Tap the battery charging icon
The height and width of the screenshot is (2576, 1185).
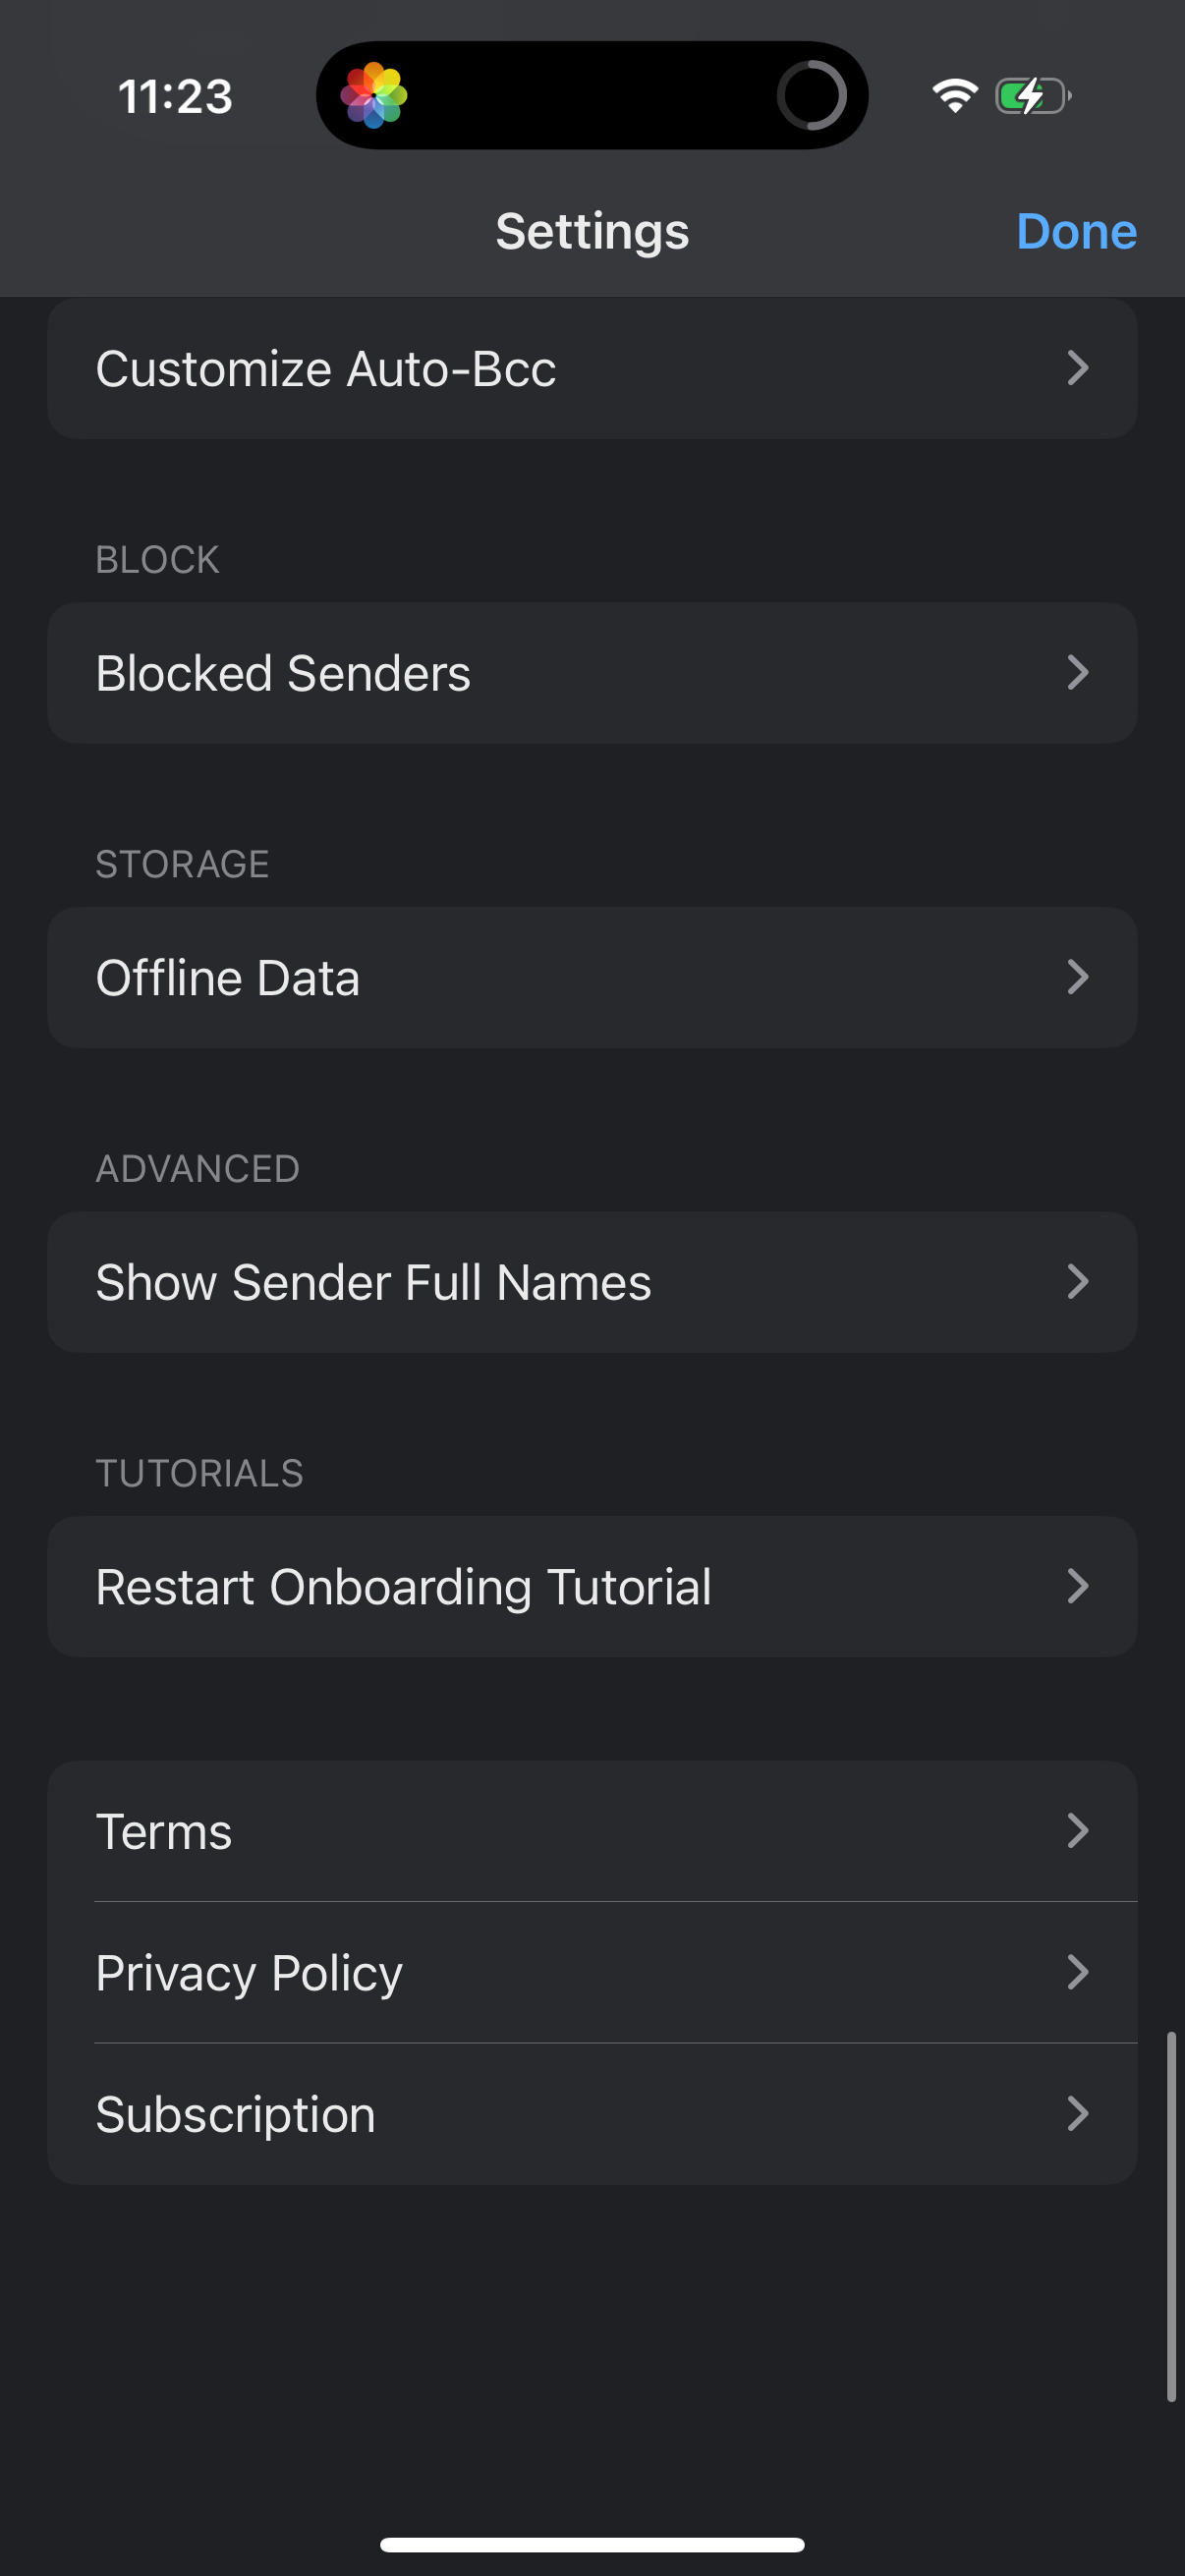tap(1033, 96)
